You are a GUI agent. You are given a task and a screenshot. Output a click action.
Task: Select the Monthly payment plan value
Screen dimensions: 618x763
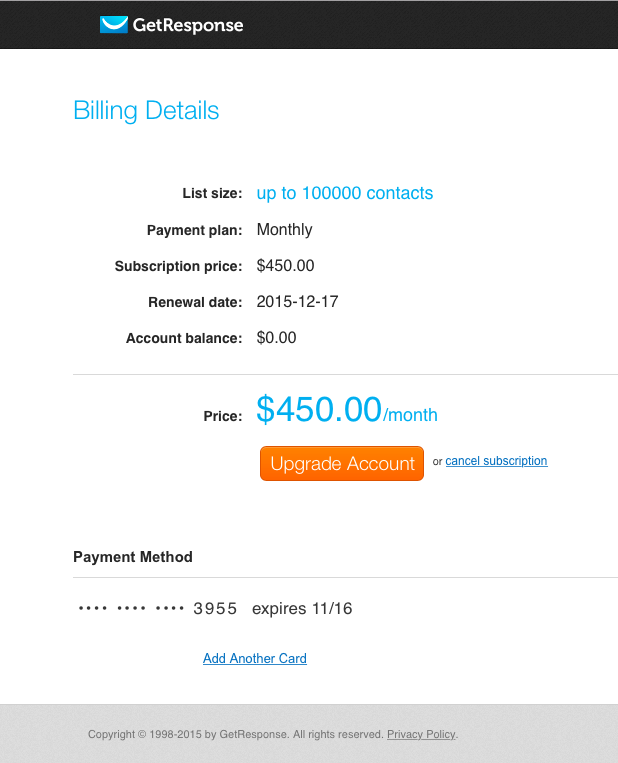point(285,230)
